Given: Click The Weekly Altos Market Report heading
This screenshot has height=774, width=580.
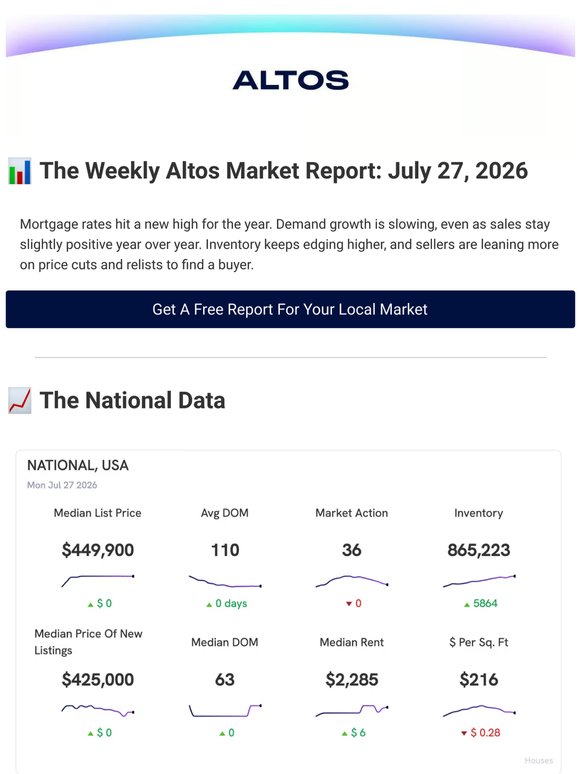Looking at the screenshot, I should click(284, 171).
